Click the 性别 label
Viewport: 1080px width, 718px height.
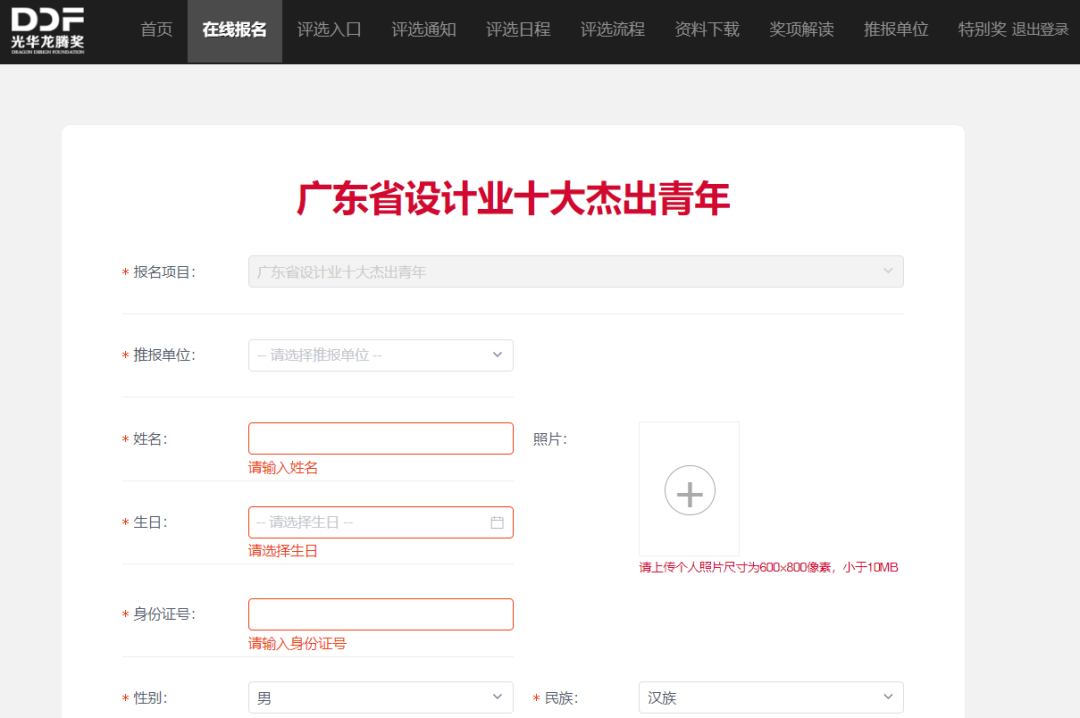point(150,698)
